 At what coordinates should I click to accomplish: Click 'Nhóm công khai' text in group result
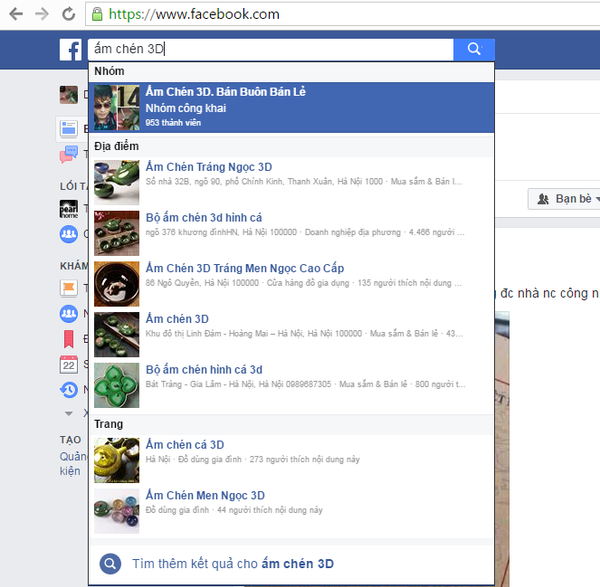(186, 108)
